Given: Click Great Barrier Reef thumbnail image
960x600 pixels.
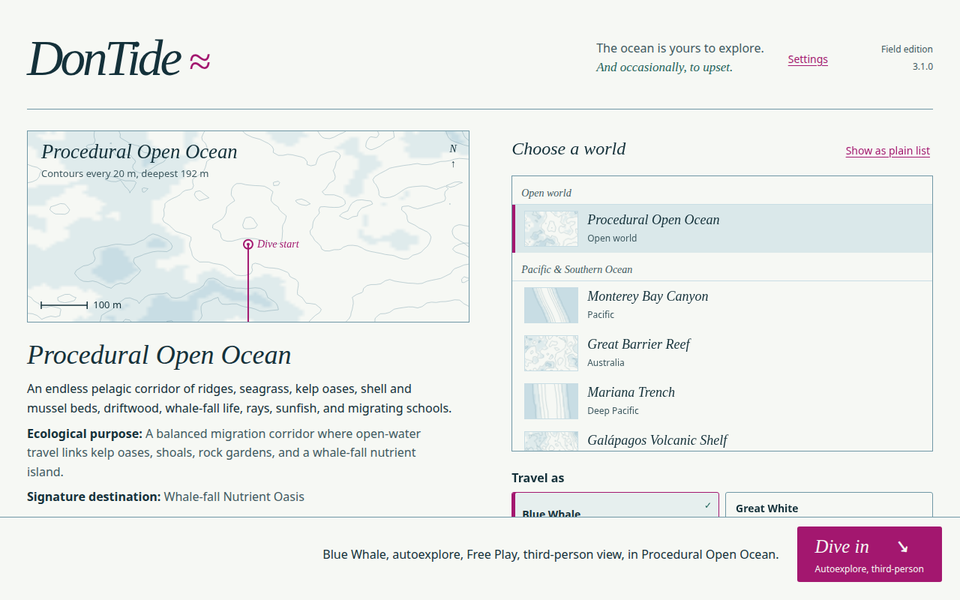Looking at the screenshot, I should tap(551, 353).
